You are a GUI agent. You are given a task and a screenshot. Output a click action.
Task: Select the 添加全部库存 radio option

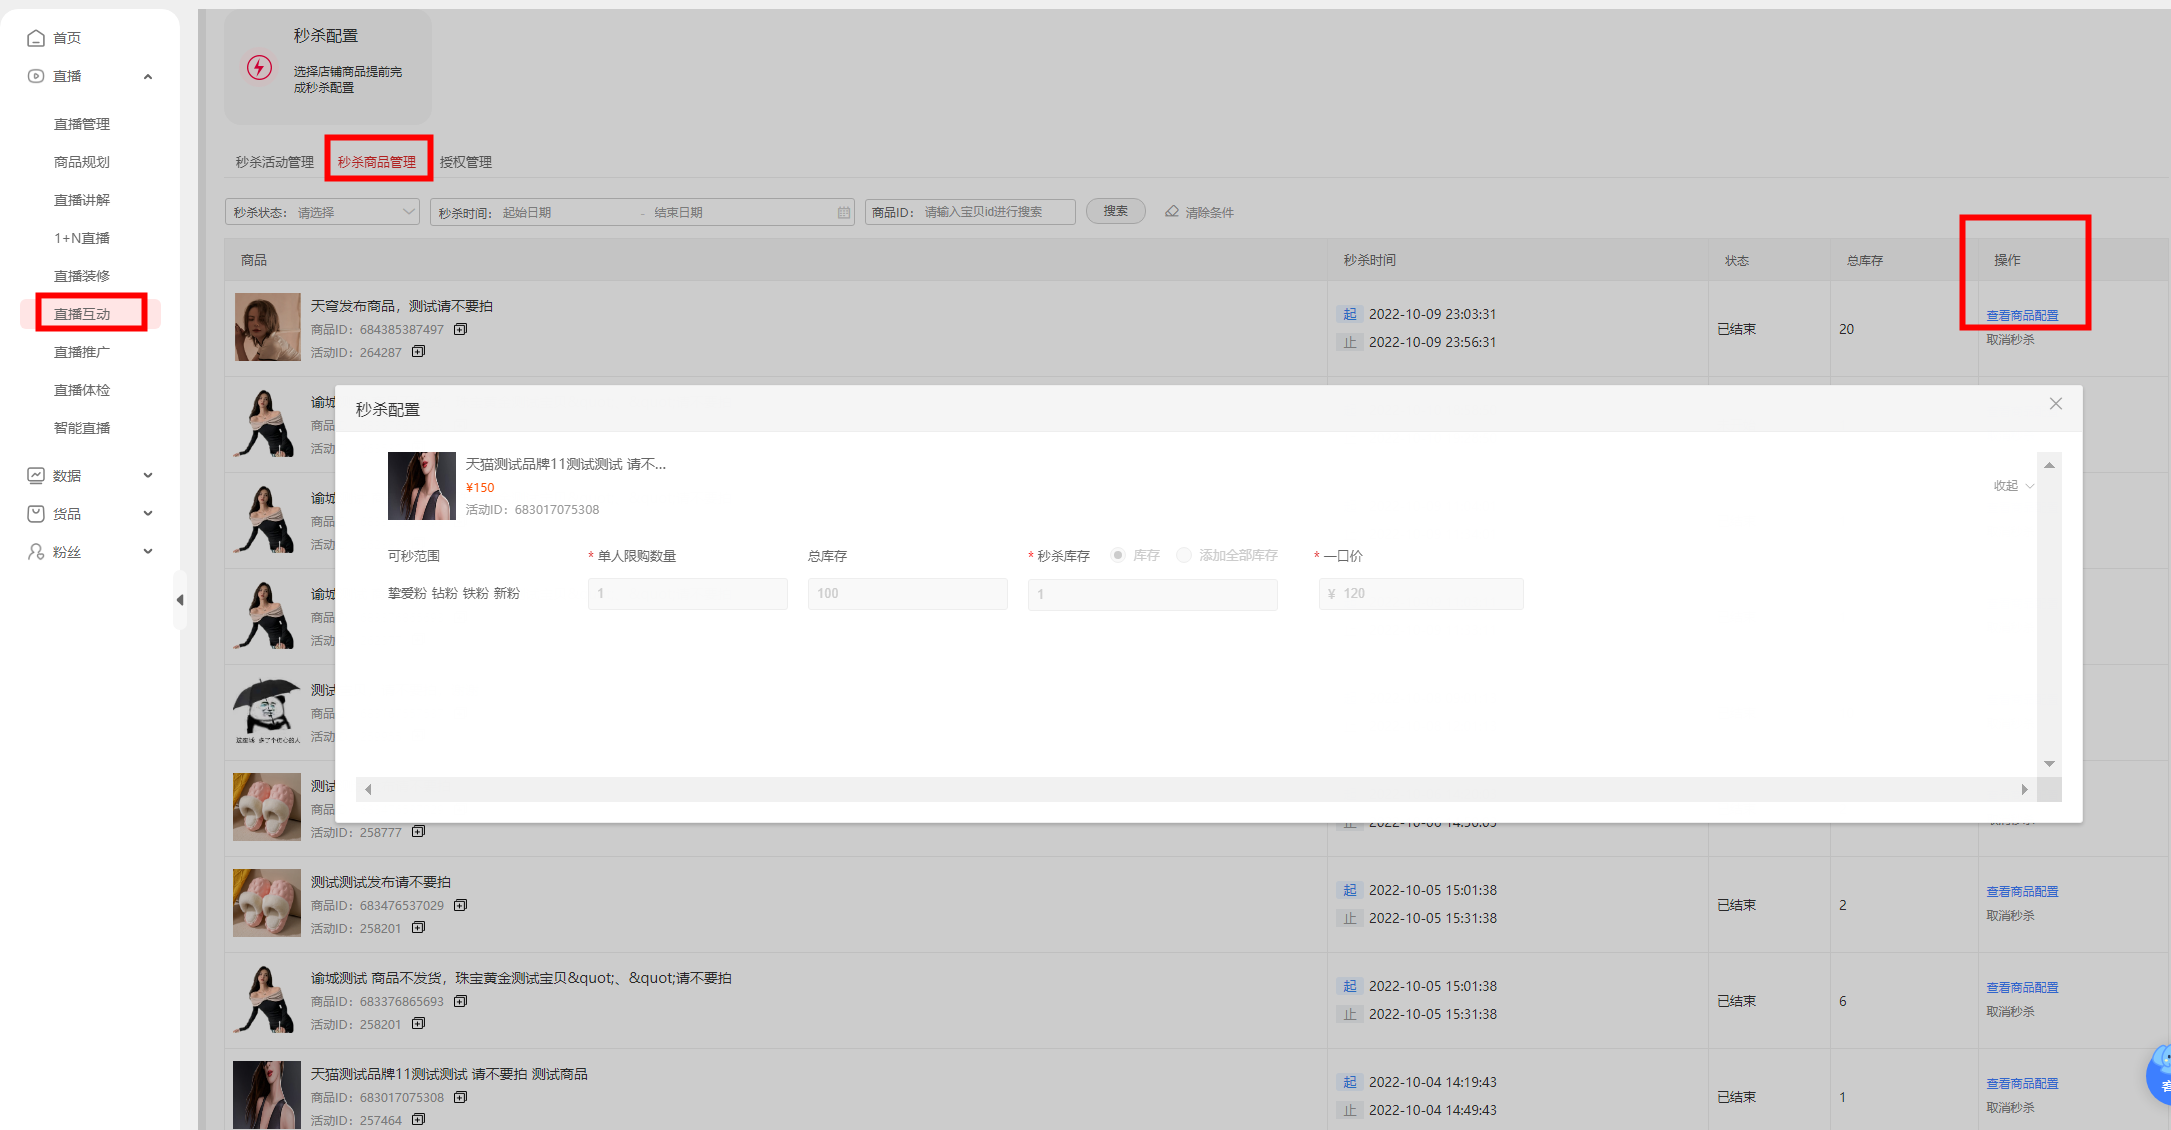coord(1184,555)
